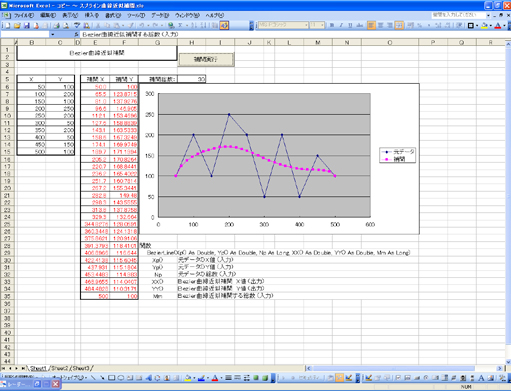Click the Open folder icon
The width and height of the screenshot is (511, 391).
[x=17, y=25]
